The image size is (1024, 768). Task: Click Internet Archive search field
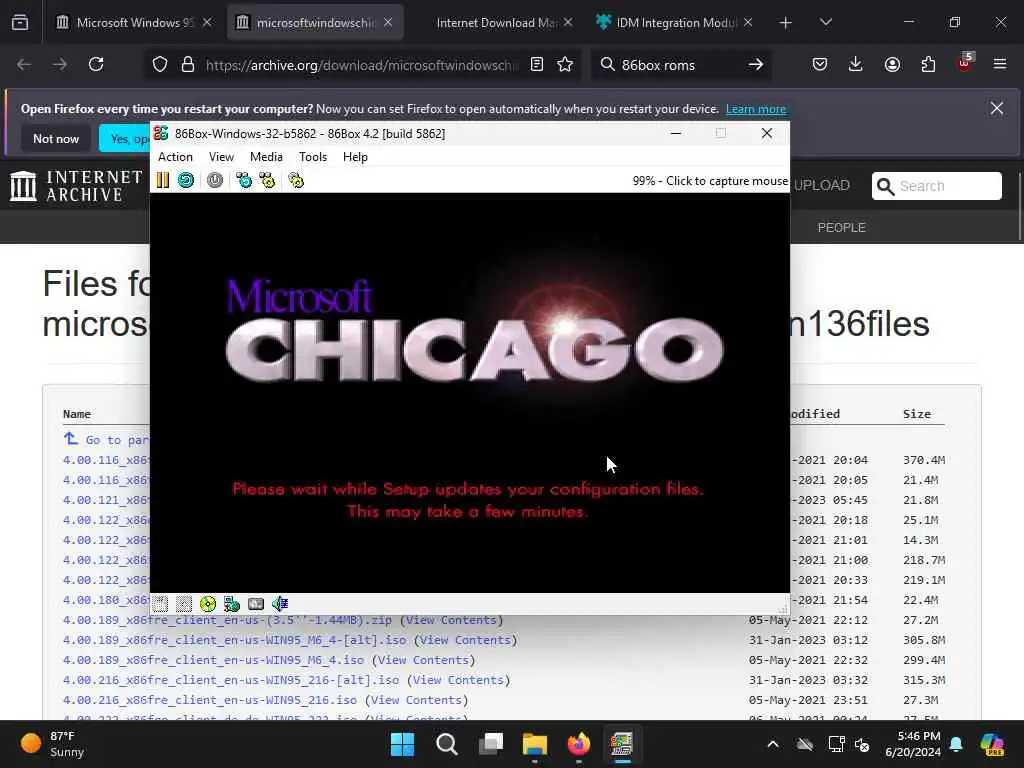tap(936, 186)
